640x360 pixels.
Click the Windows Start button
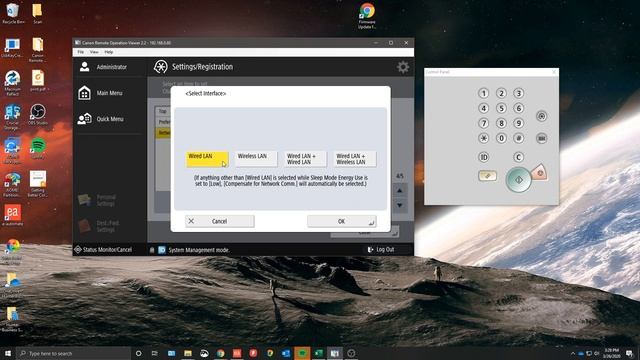pos(8,353)
